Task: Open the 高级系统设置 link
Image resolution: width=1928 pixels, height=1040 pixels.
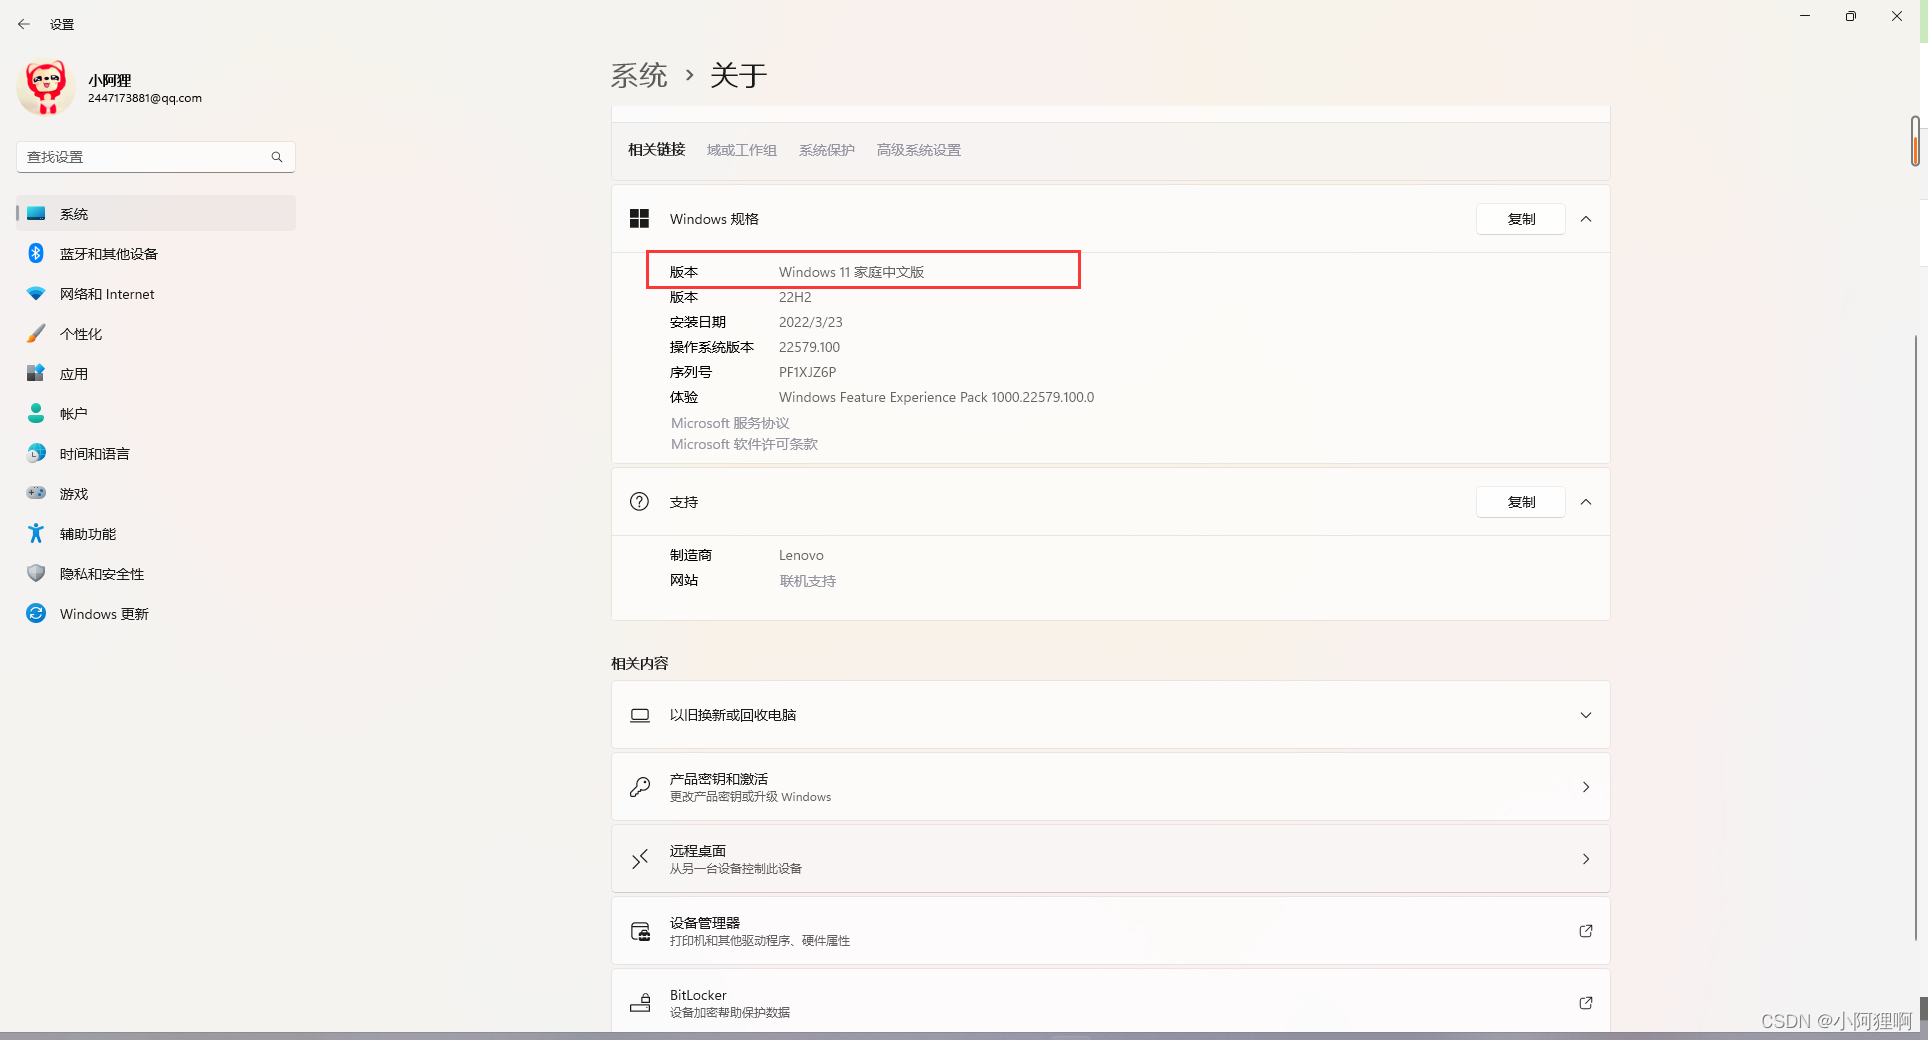Action: click(919, 150)
